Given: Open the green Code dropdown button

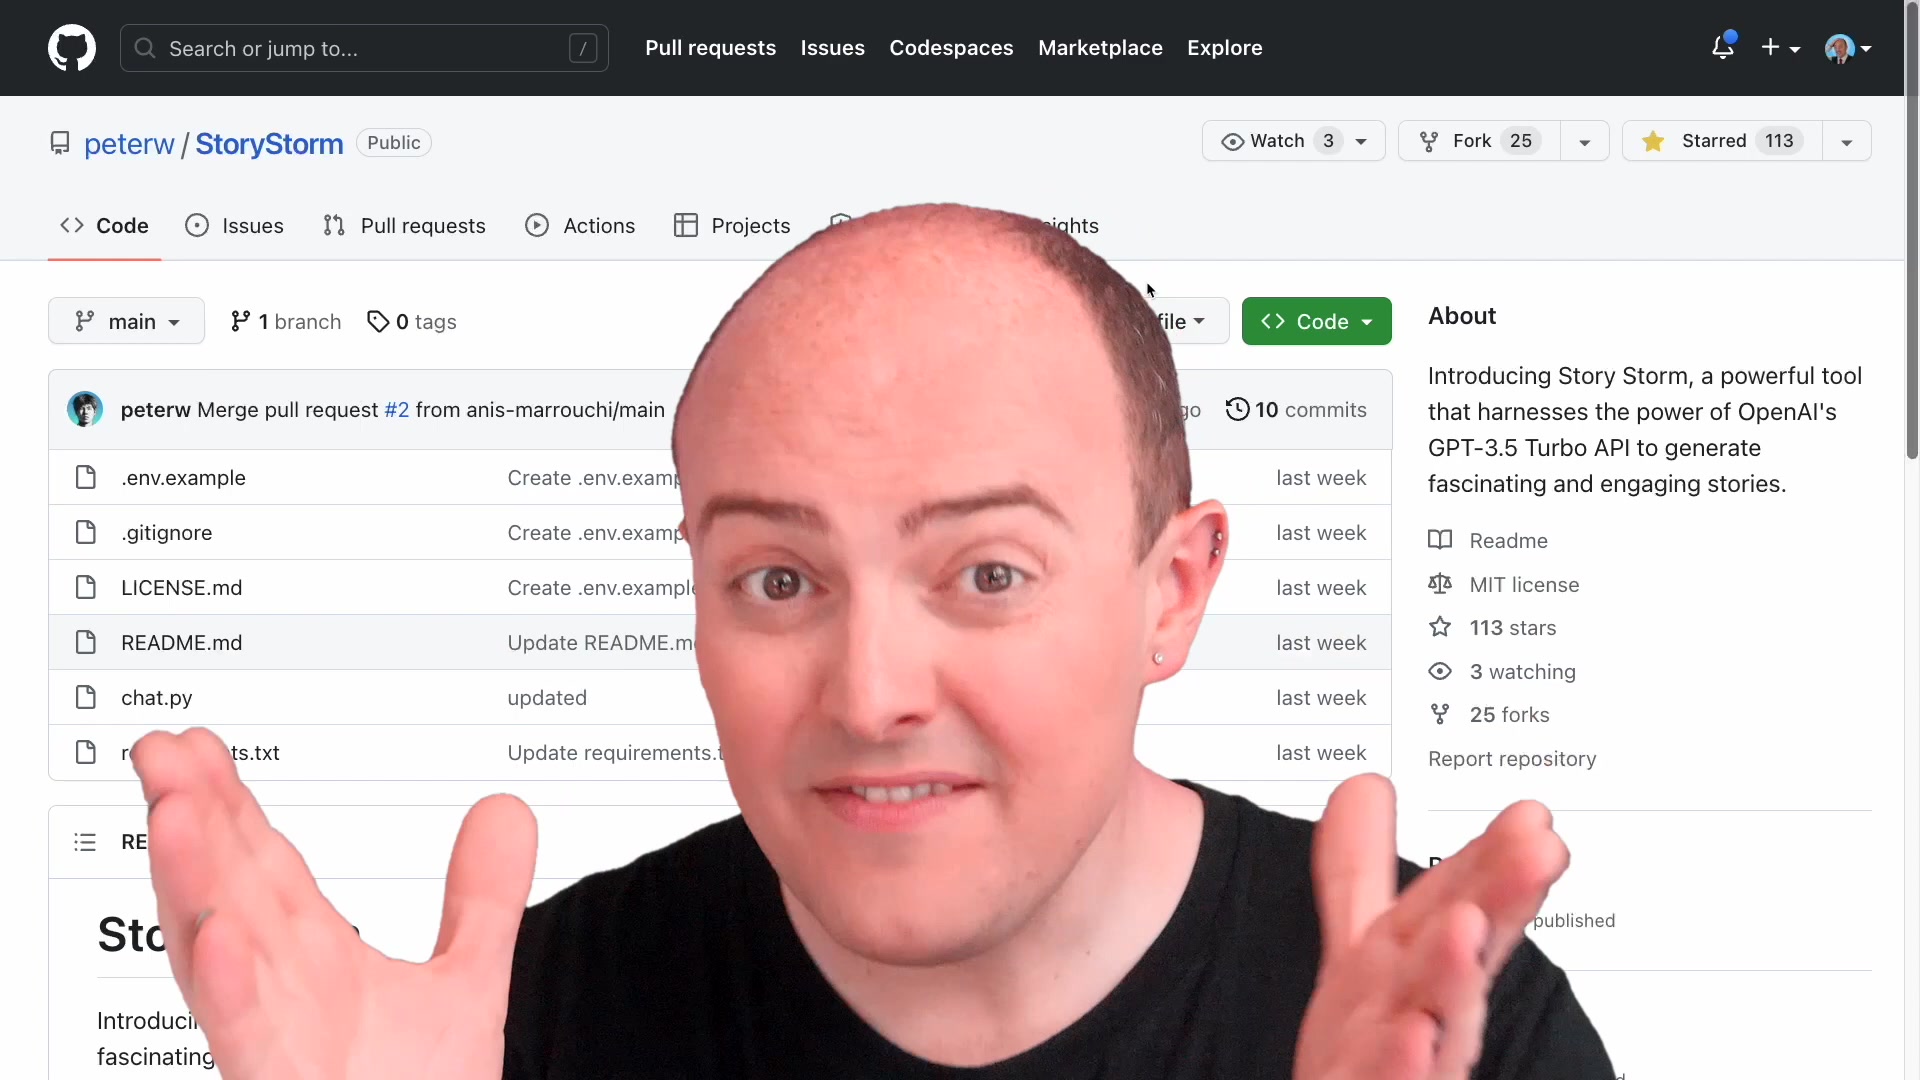Looking at the screenshot, I should point(1316,321).
